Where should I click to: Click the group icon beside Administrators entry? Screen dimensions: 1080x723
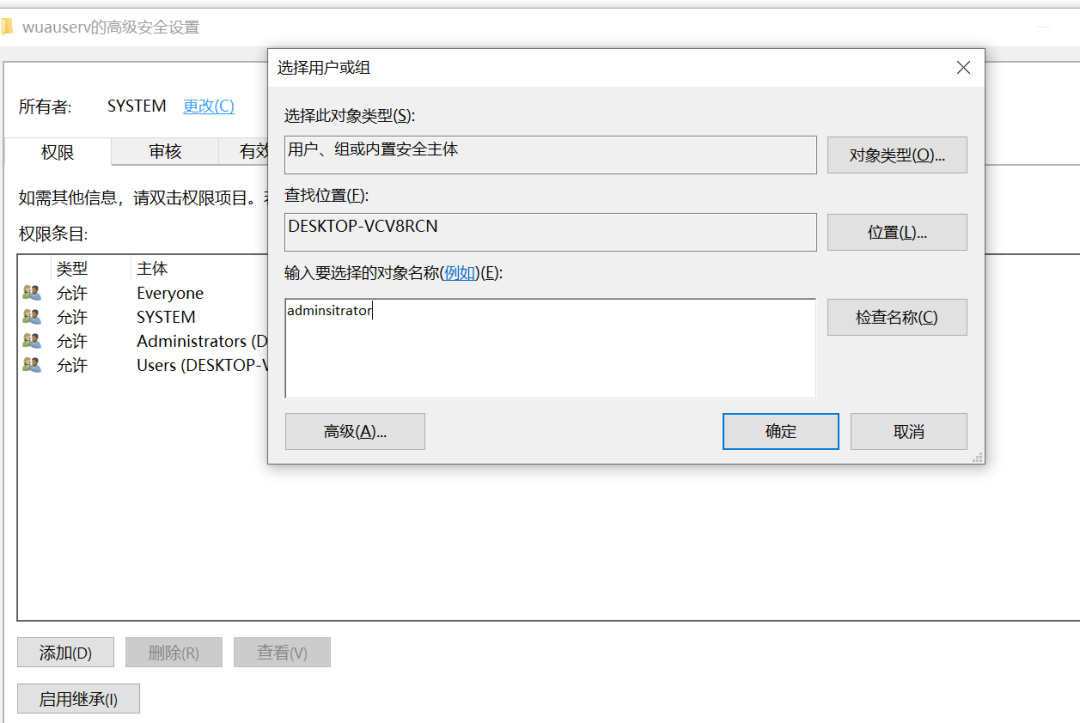(x=32, y=341)
